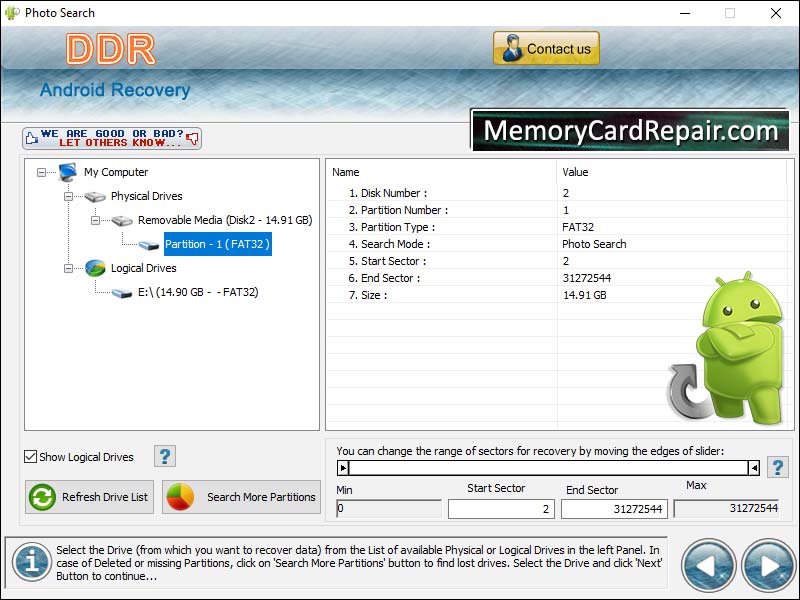Select the '7. Size :' row
Viewport: 800px width, 600px height.
point(558,295)
